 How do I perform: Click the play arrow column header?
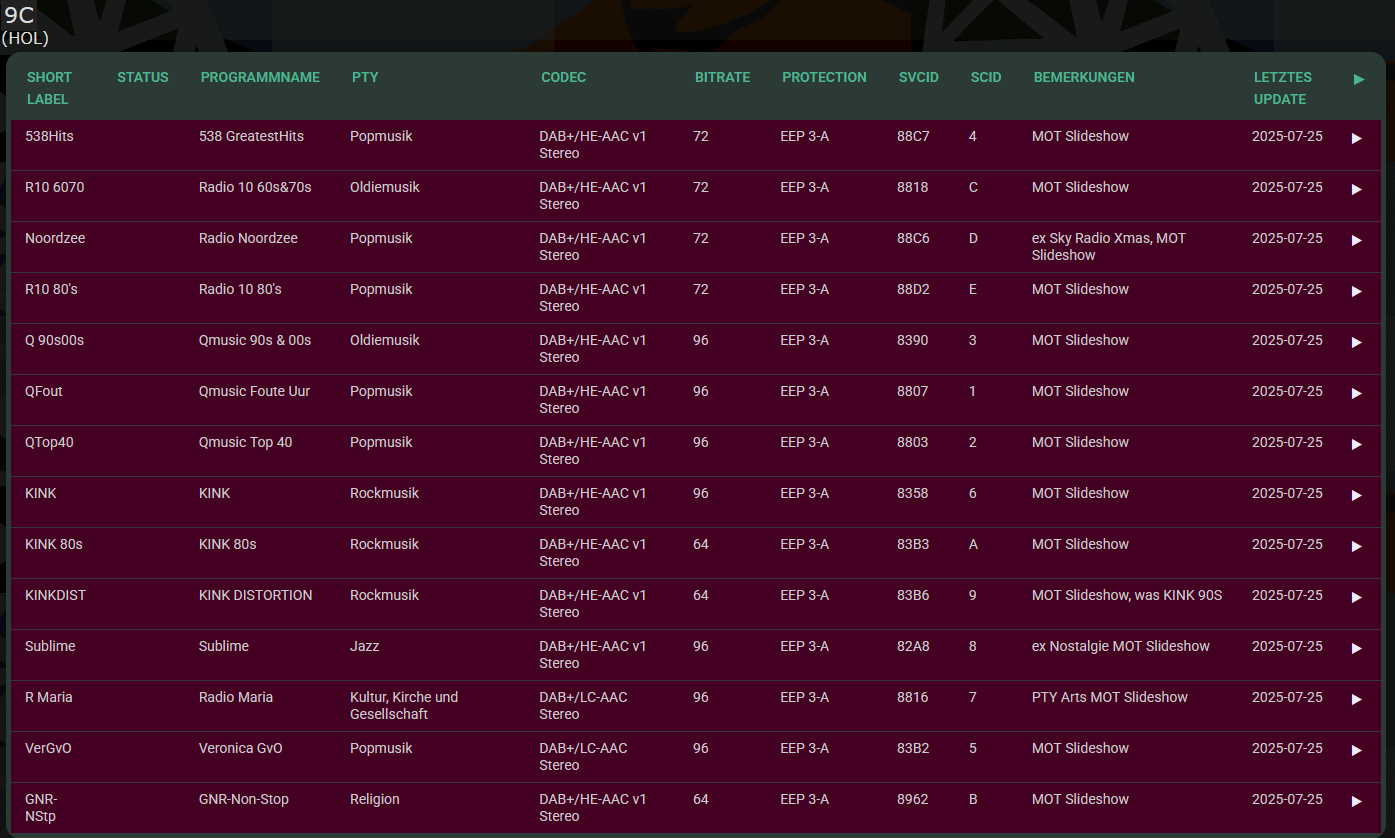pos(1358,79)
